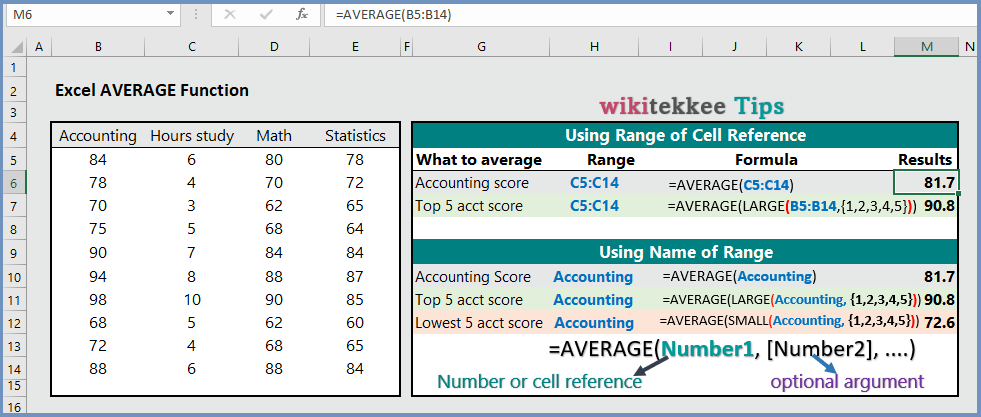Click the three-dot formula bar handle
This screenshot has height=417, width=981.
click(196, 14)
